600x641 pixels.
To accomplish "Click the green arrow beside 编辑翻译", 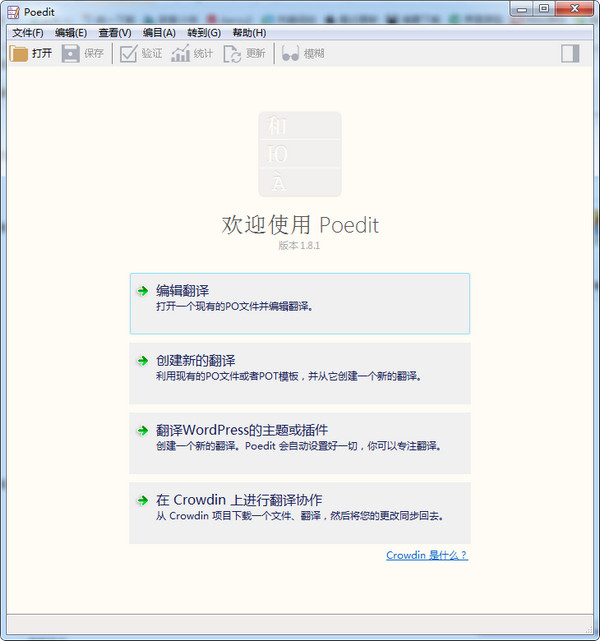I will 143,291.
